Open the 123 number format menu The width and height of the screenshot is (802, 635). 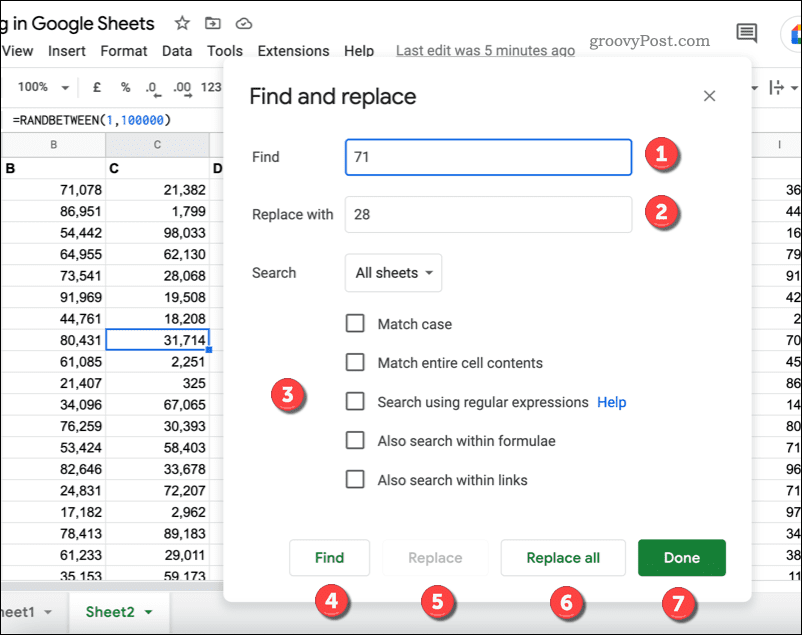(211, 87)
